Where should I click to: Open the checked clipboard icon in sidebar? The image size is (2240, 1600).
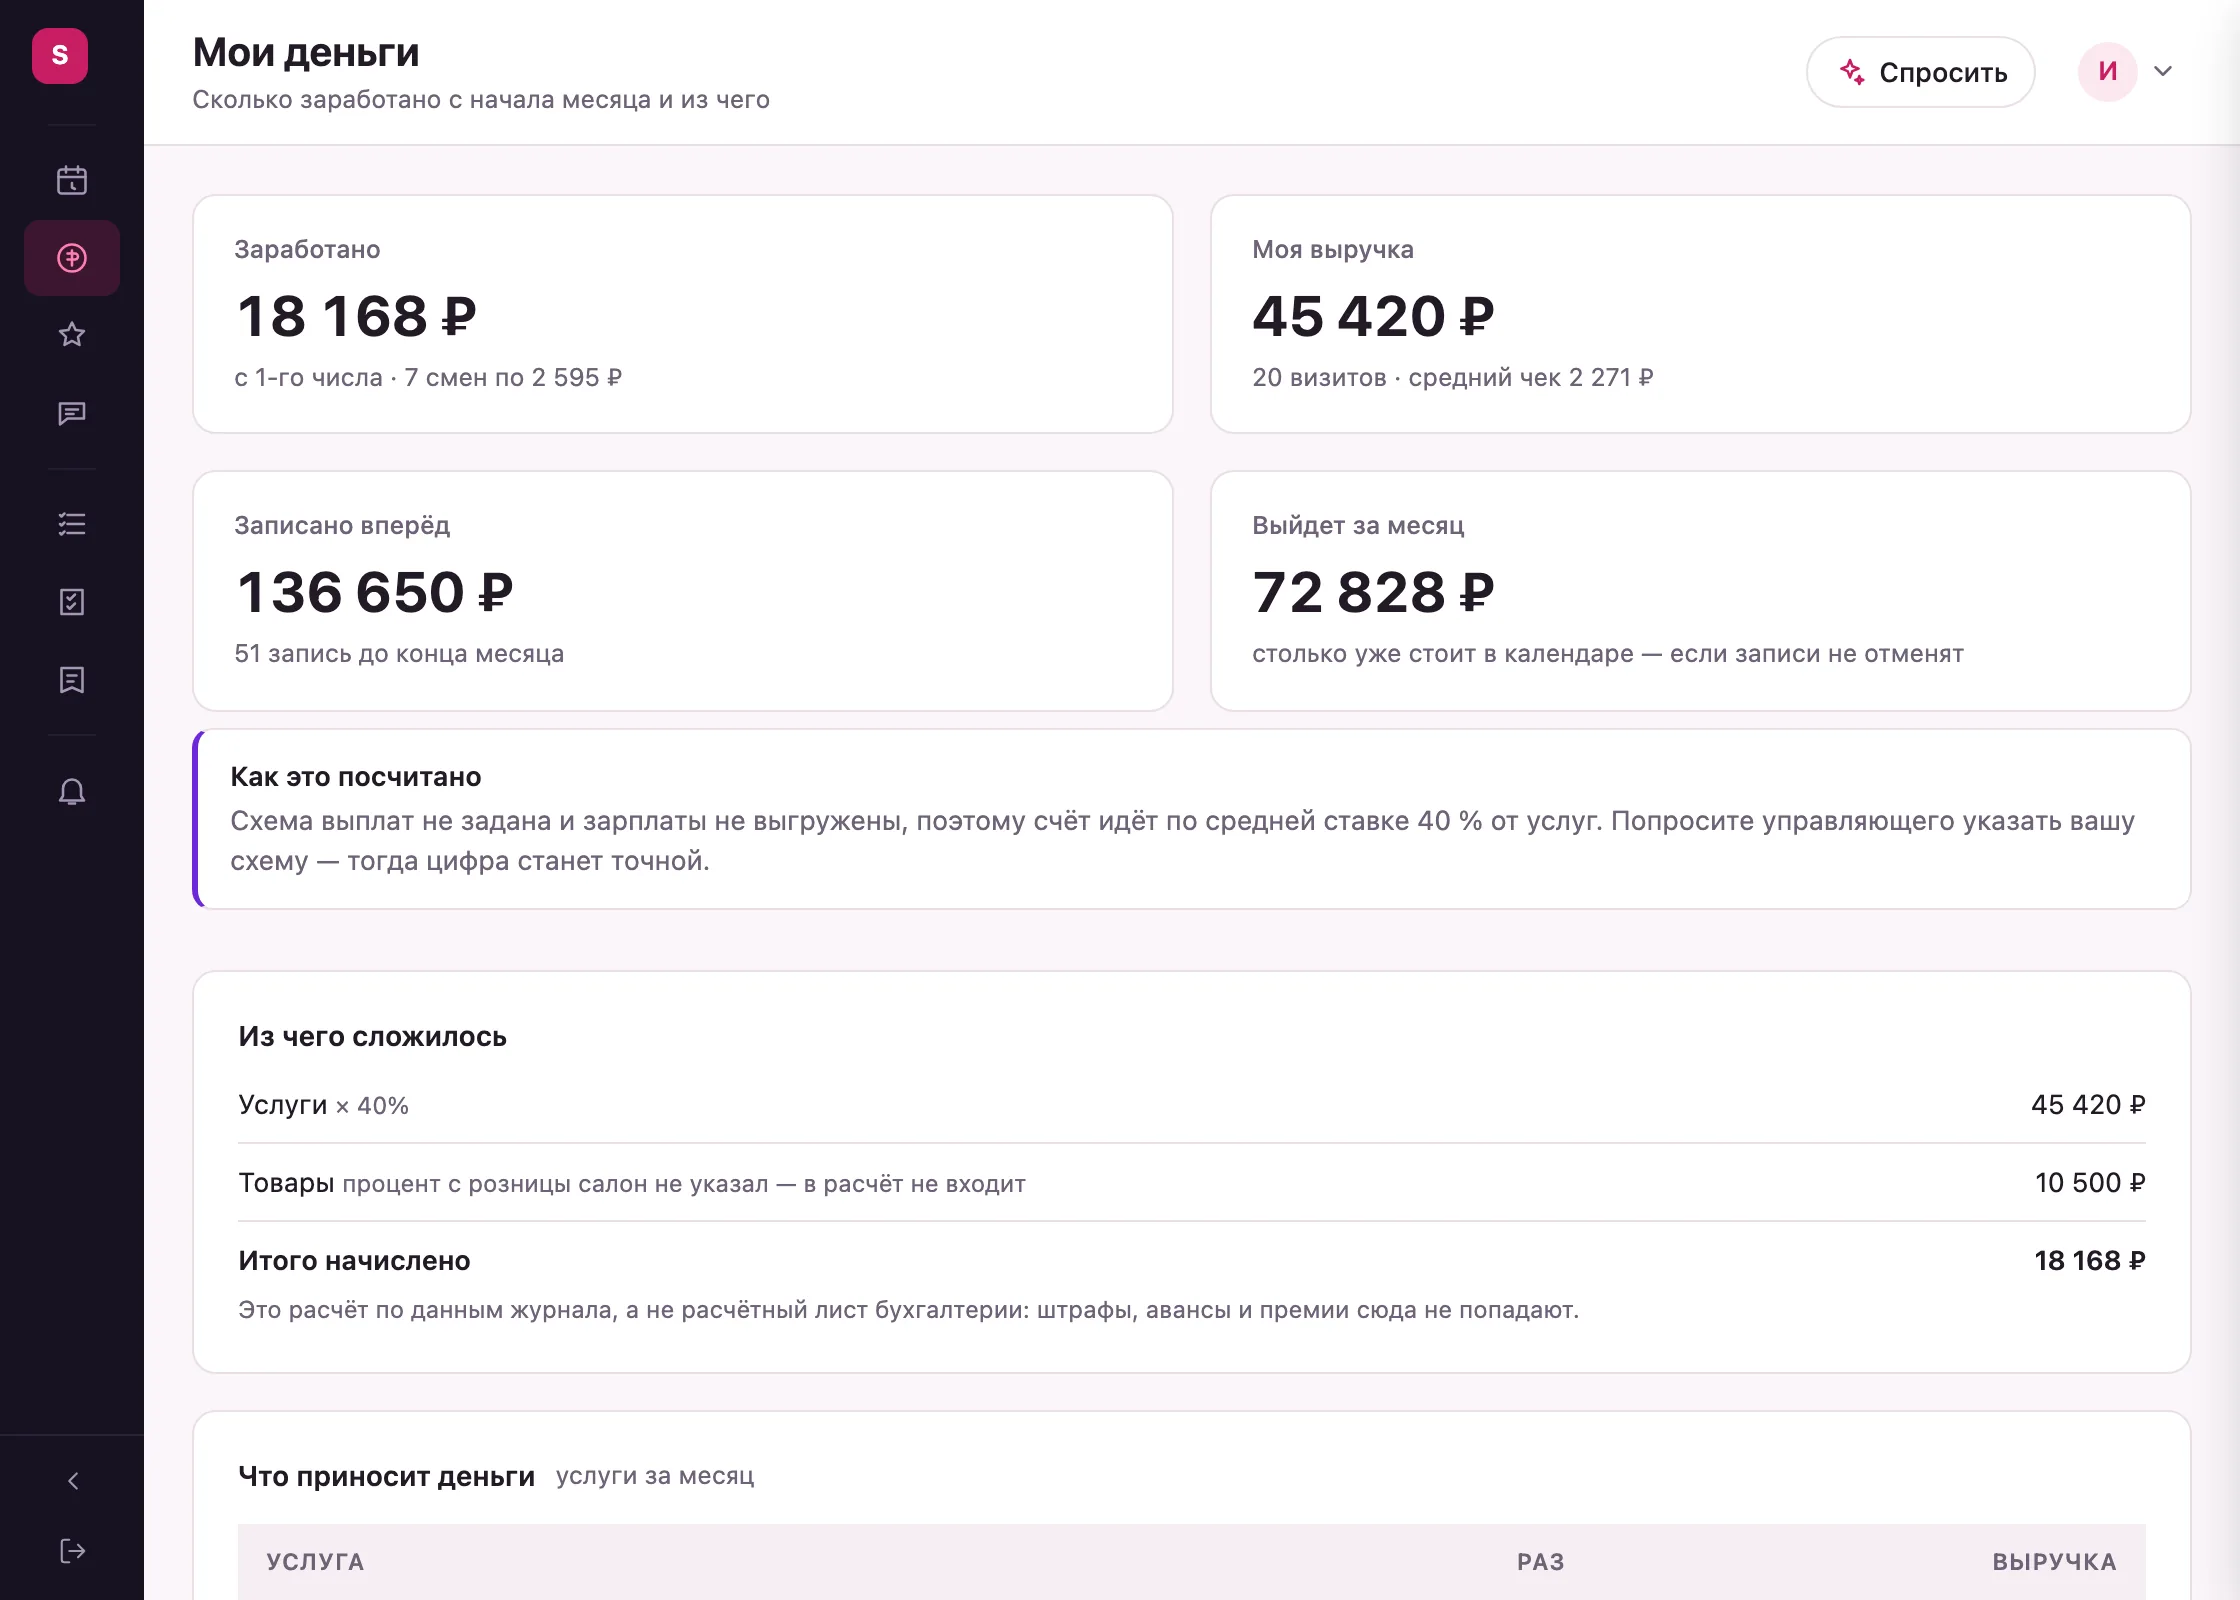[x=72, y=602]
